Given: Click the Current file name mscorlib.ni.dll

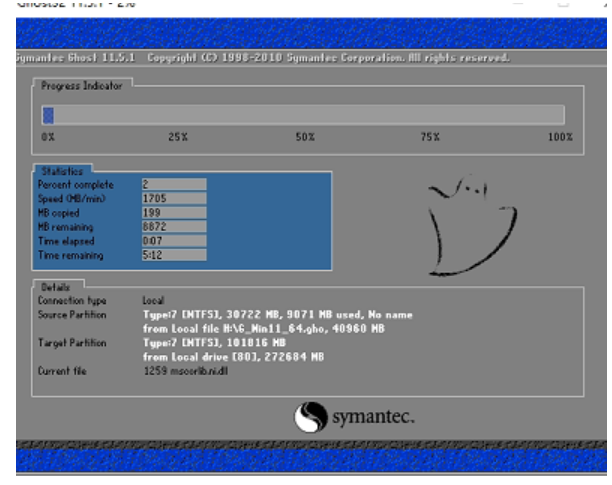Looking at the screenshot, I should tap(187, 370).
